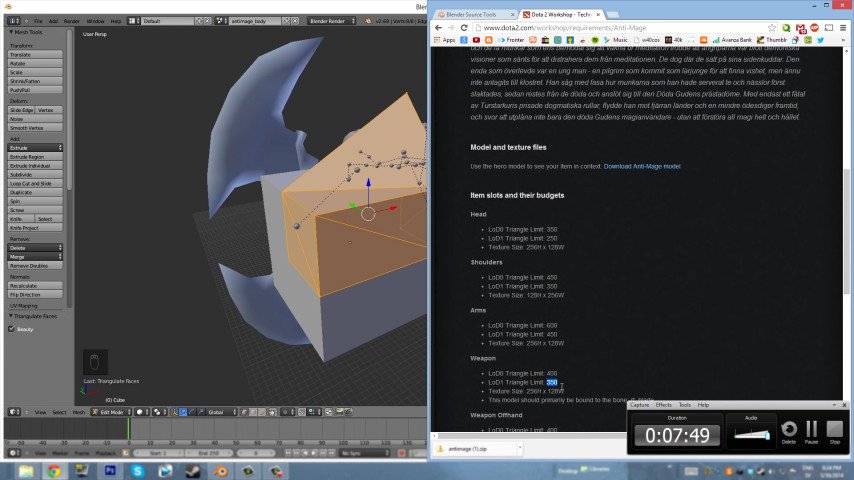Viewport: 854px width, 480px height.
Task: Open the Delete dropdown in Mesh Tools
Action: pos(35,247)
